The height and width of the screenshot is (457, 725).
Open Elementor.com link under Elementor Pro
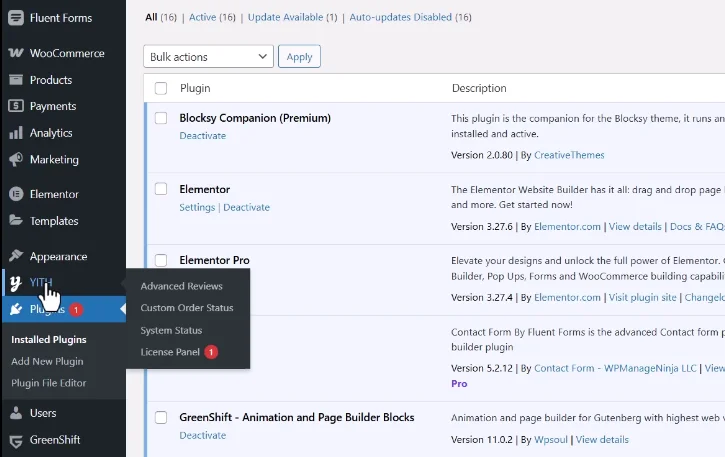click(567, 297)
